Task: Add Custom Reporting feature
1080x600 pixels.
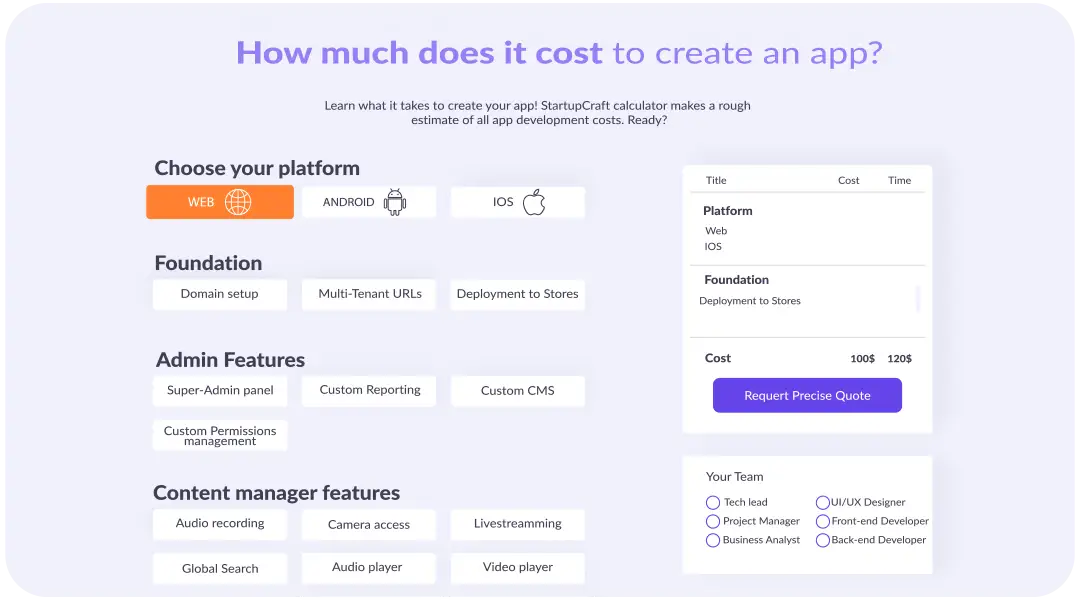Action: 369,390
